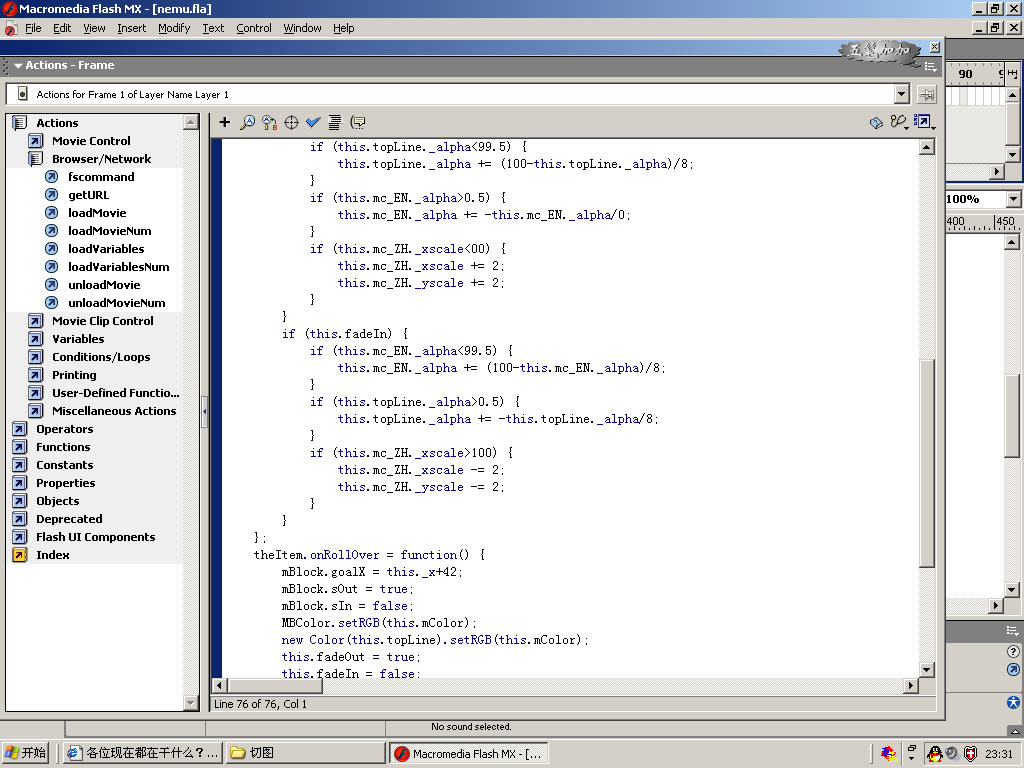The image size is (1024, 768).
Task: Expand the Printing category
Action: coord(35,375)
